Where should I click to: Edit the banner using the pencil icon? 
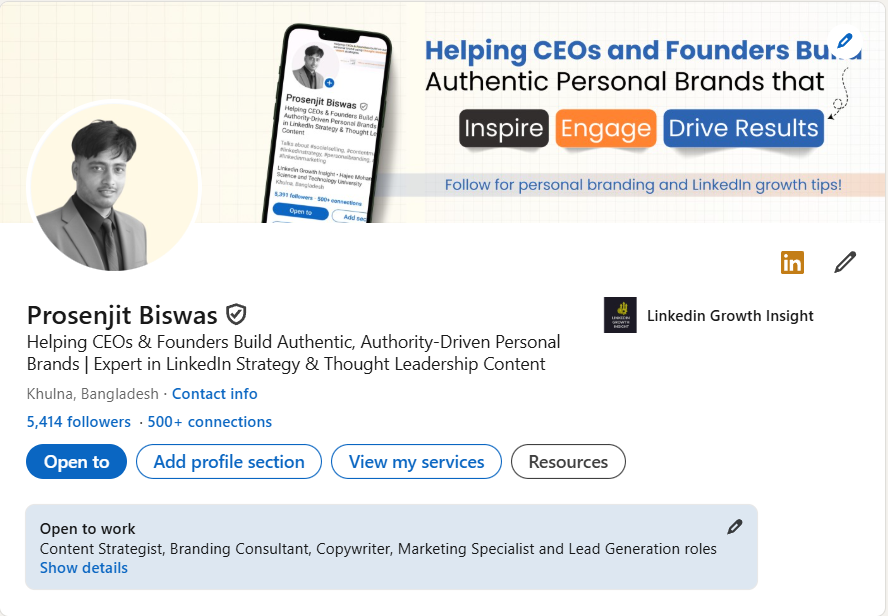click(845, 42)
